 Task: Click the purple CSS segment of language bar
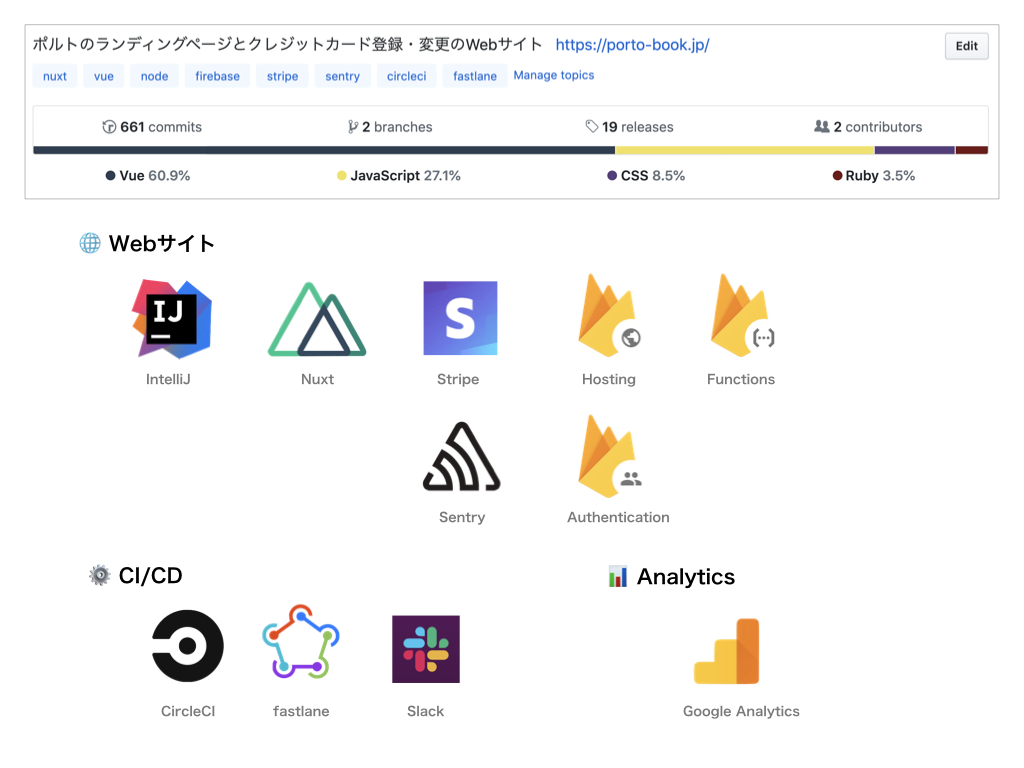point(915,150)
